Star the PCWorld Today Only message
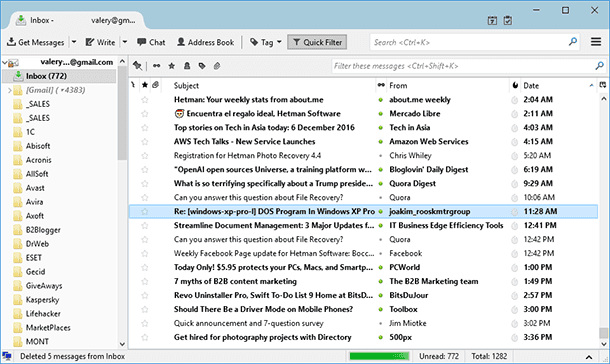This screenshot has width=610, height=364. coord(145,268)
